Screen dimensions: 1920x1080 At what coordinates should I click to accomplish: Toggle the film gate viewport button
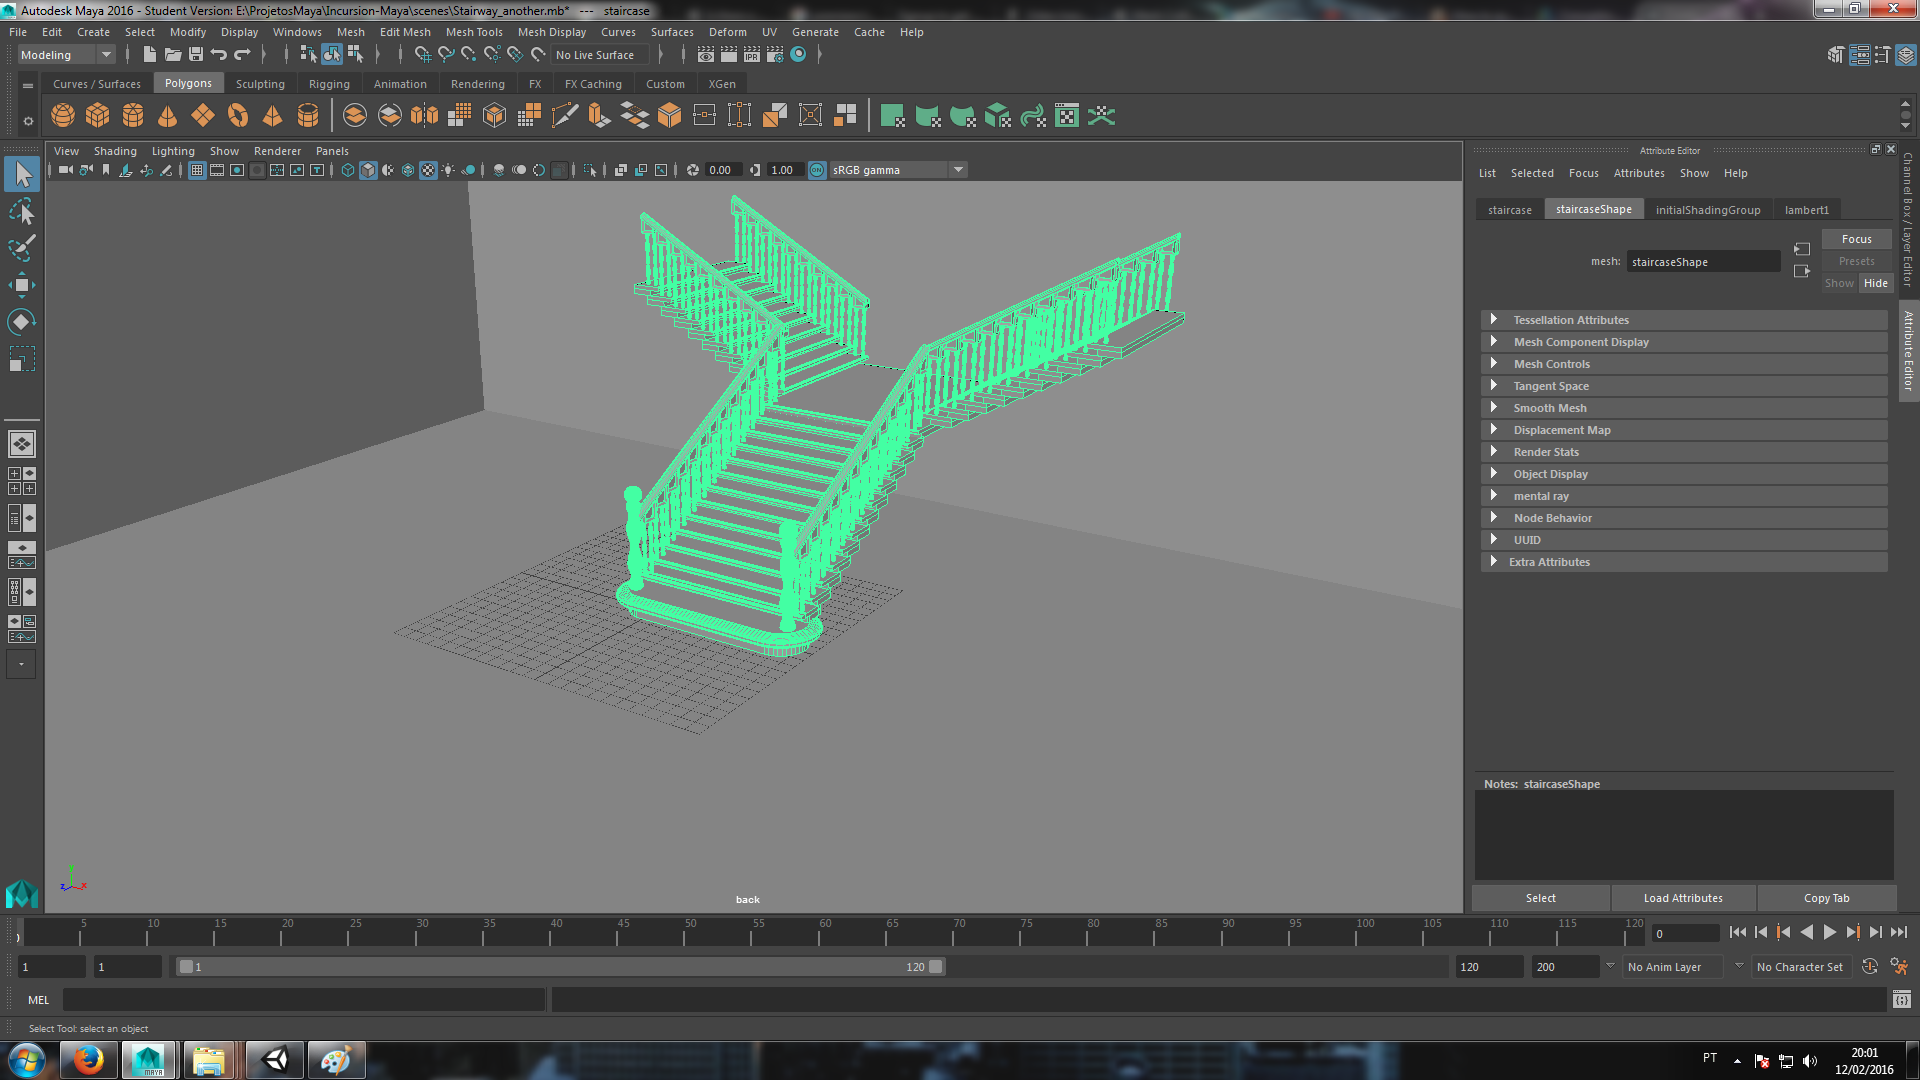217,170
